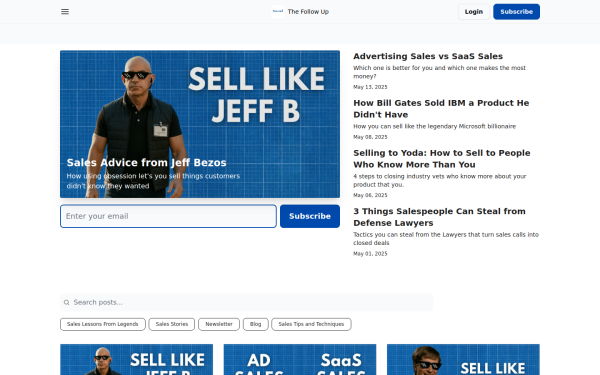
Task: Filter by Sales Lessons From Legends tag
Action: (x=103, y=324)
